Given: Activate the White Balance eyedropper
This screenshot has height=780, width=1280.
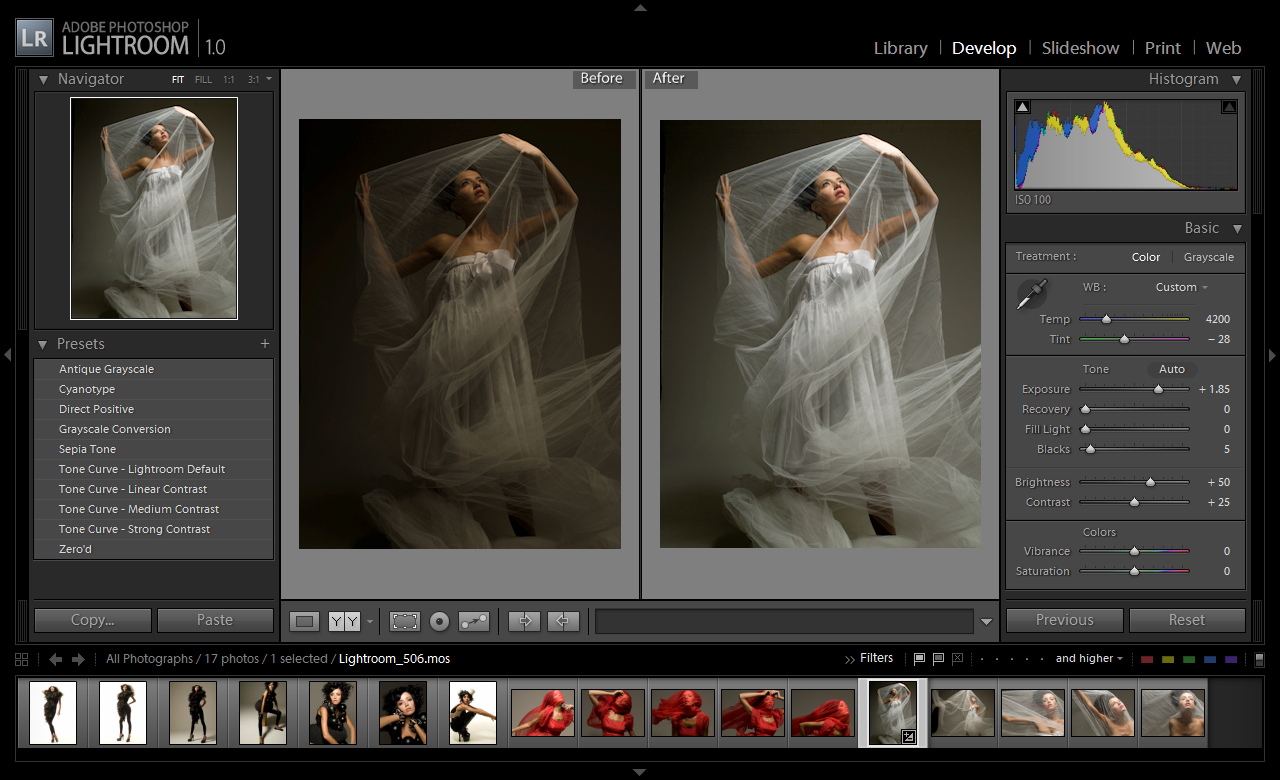Looking at the screenshot, I should tap(1031, 292).
